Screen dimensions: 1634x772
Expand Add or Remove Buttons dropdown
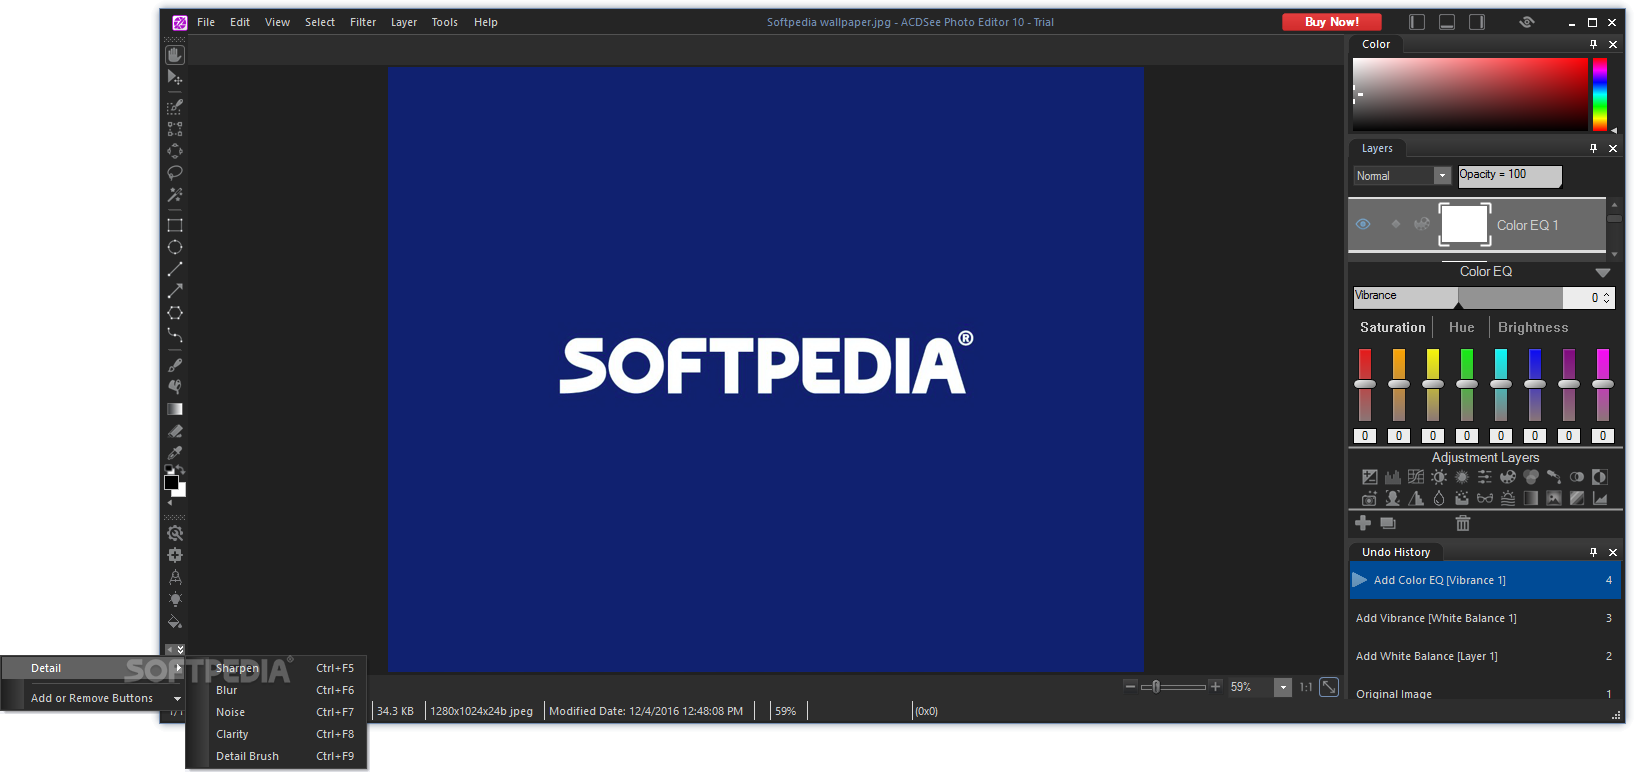click(178, 699)
